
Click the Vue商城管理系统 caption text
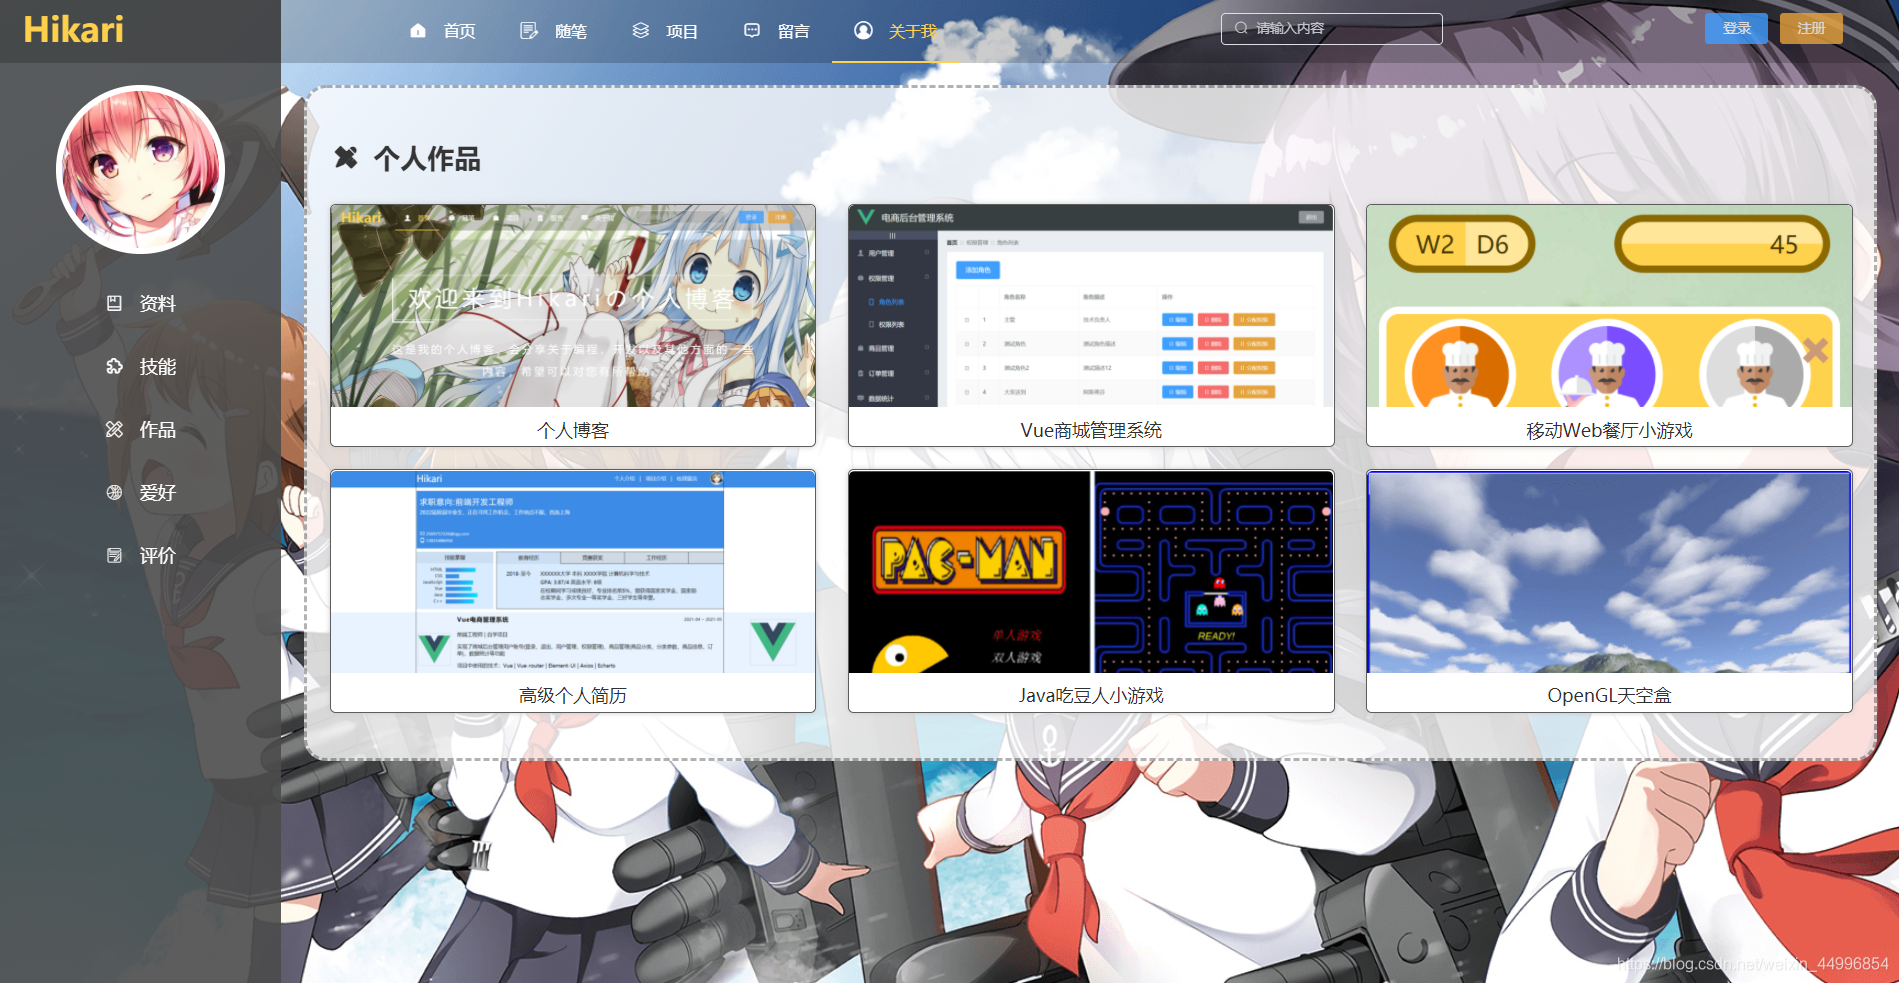coord(1091,430)
